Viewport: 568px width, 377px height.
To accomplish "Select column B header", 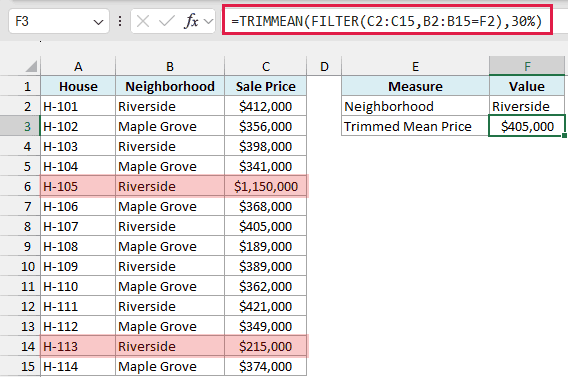I will coord(170,66).
